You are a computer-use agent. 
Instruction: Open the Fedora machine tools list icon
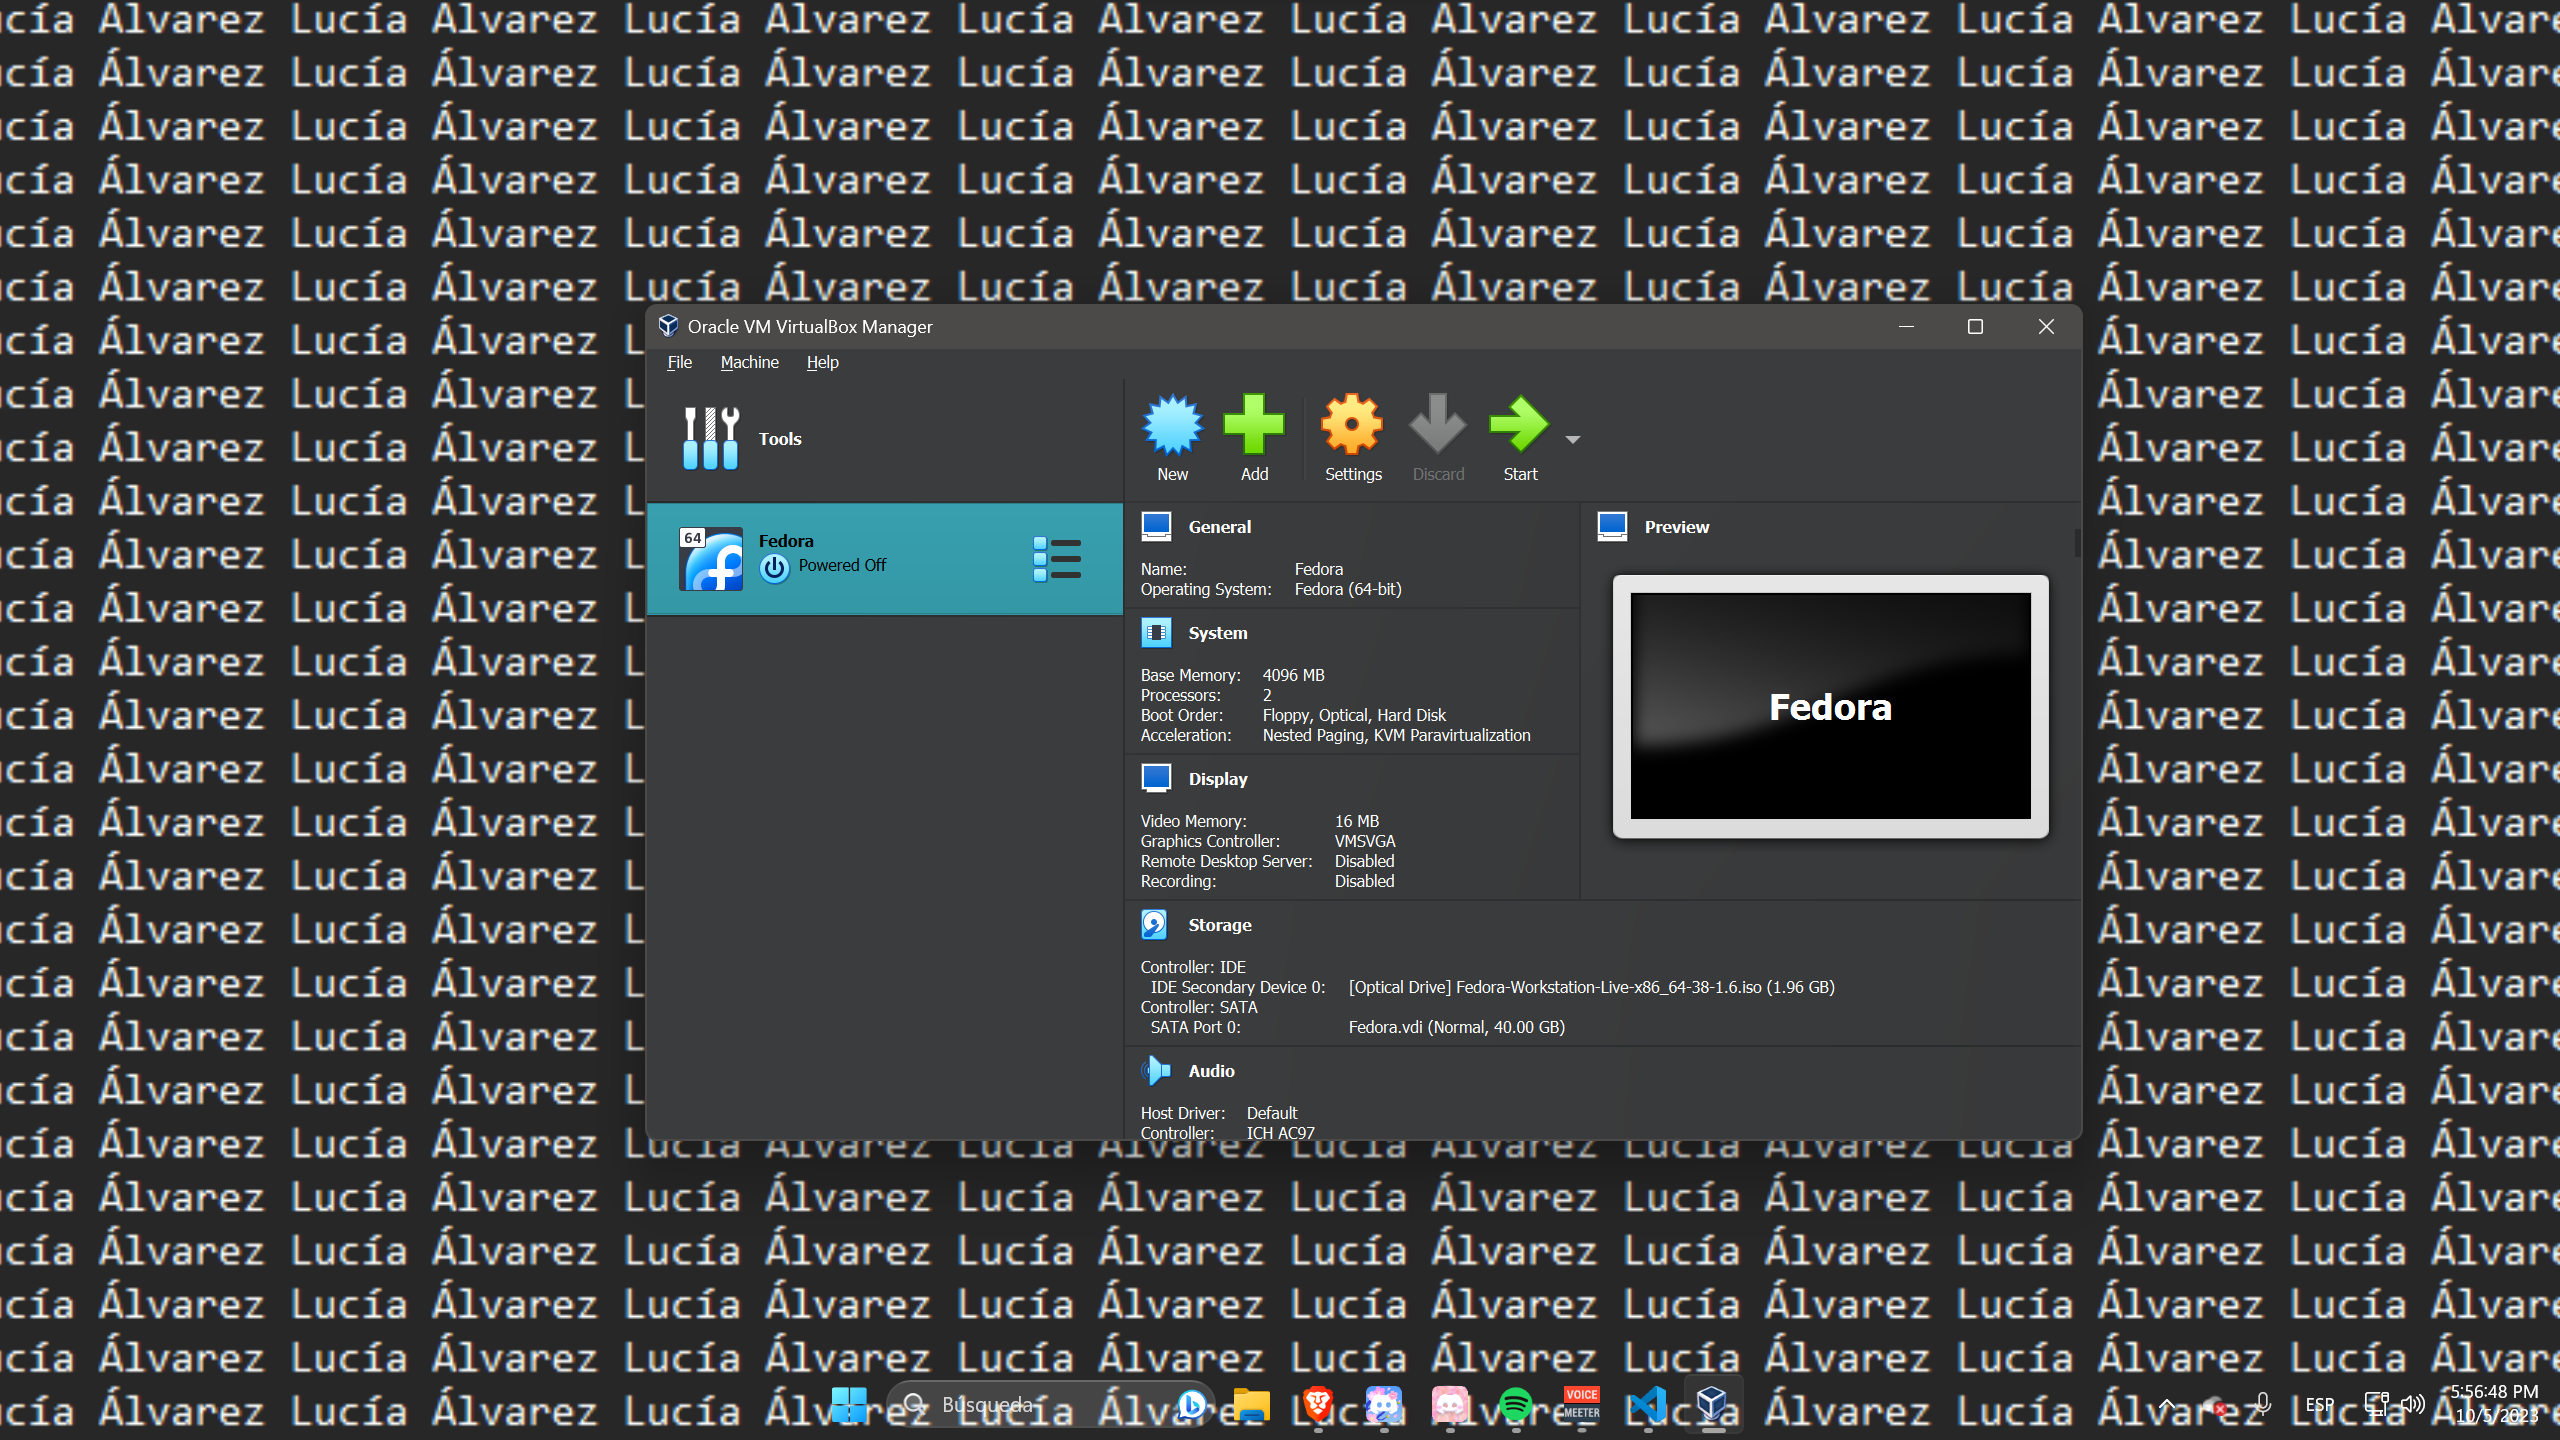(x=1057, y=558)
